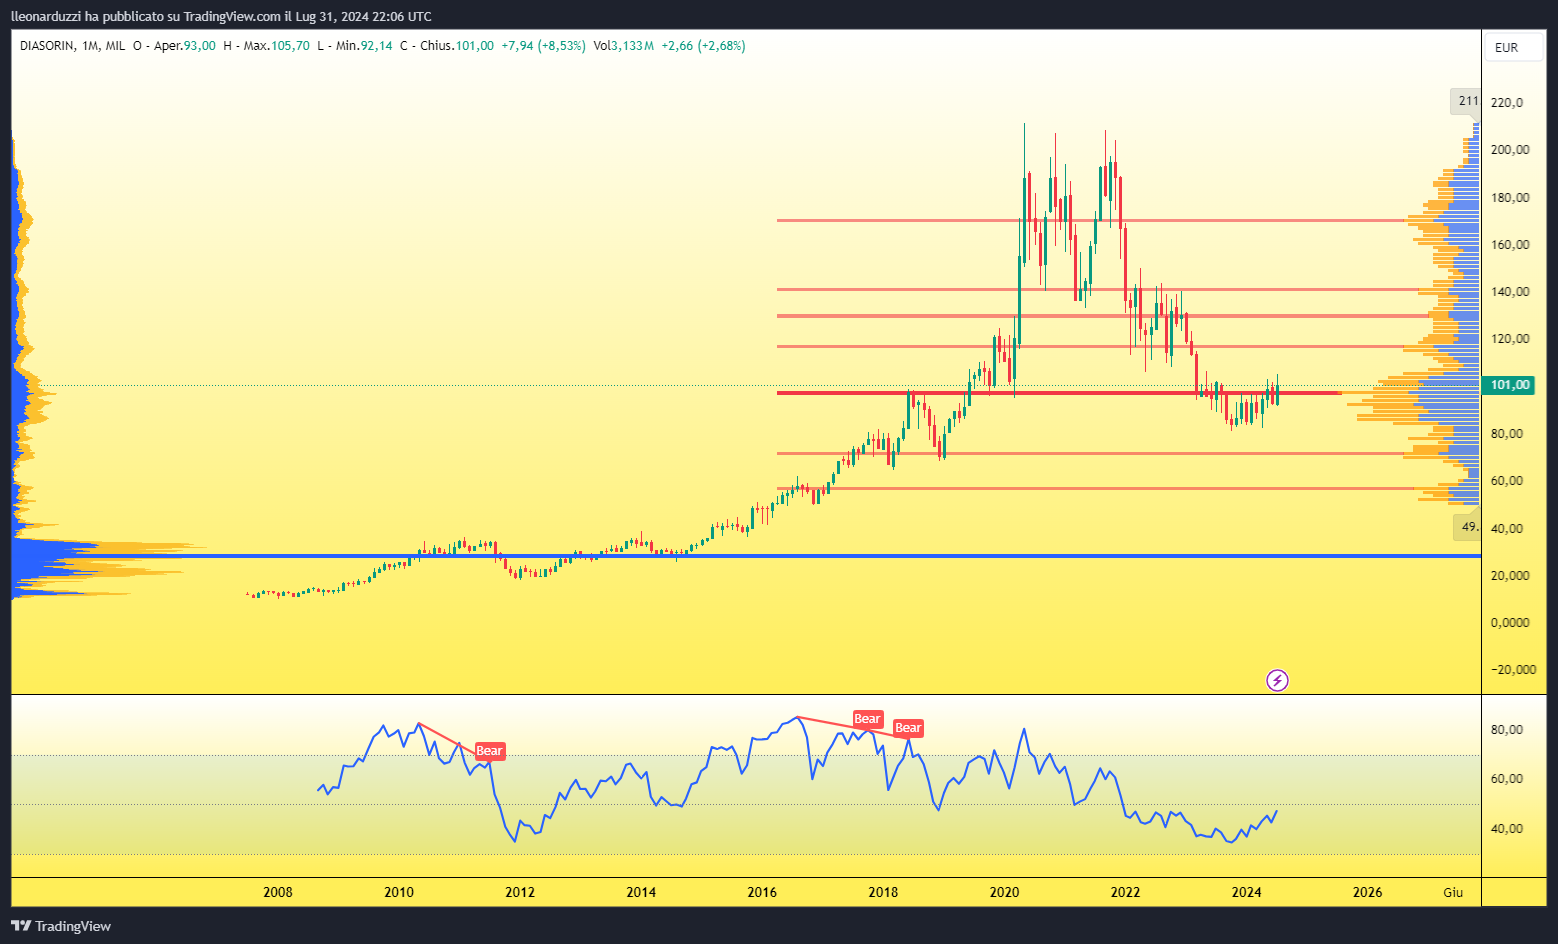Select the Bear label near 2011
Viewport: 1558px width, 944px height.
coord(489,751)
